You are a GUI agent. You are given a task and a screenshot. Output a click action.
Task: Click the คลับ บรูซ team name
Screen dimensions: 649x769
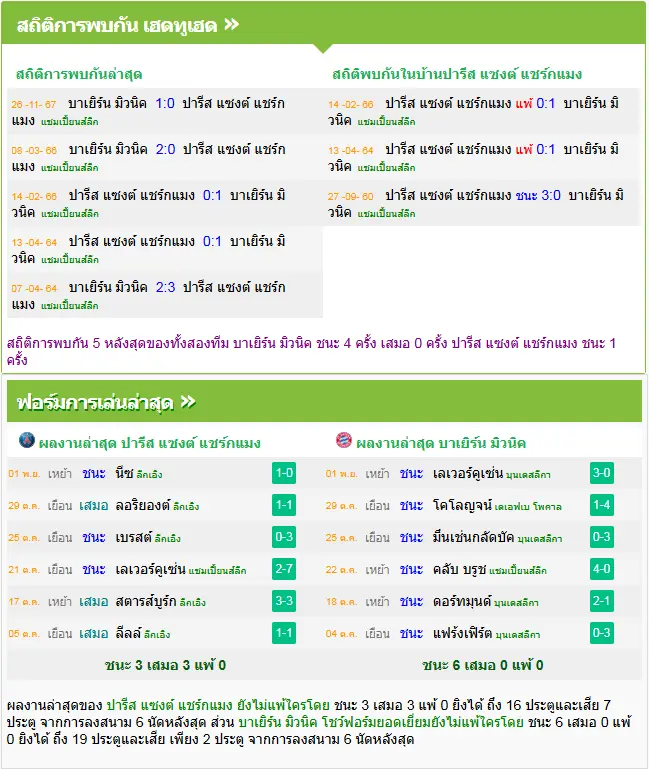point(459,569)
